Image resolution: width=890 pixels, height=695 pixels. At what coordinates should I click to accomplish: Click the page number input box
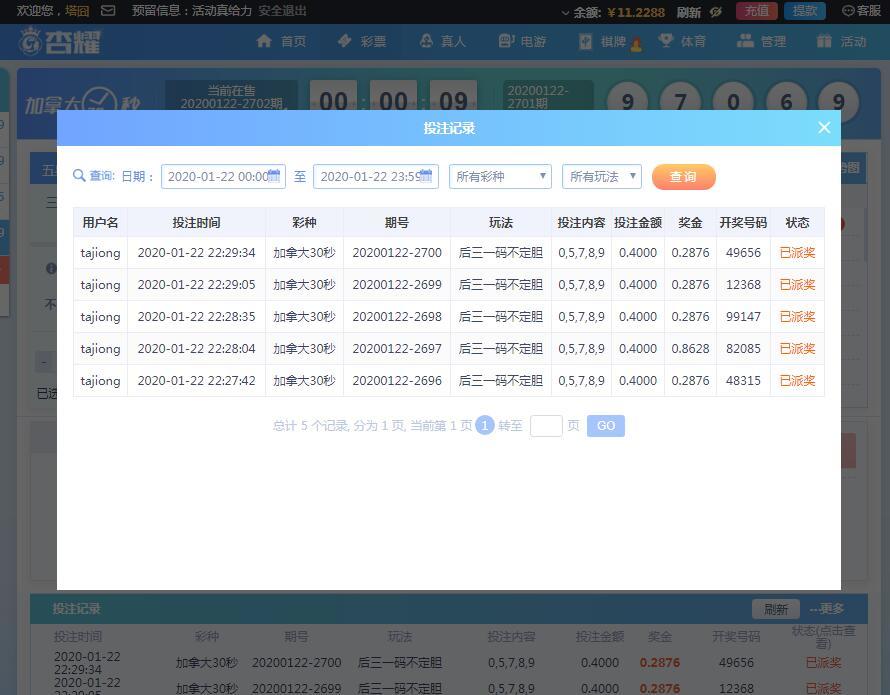click(546, 426)
